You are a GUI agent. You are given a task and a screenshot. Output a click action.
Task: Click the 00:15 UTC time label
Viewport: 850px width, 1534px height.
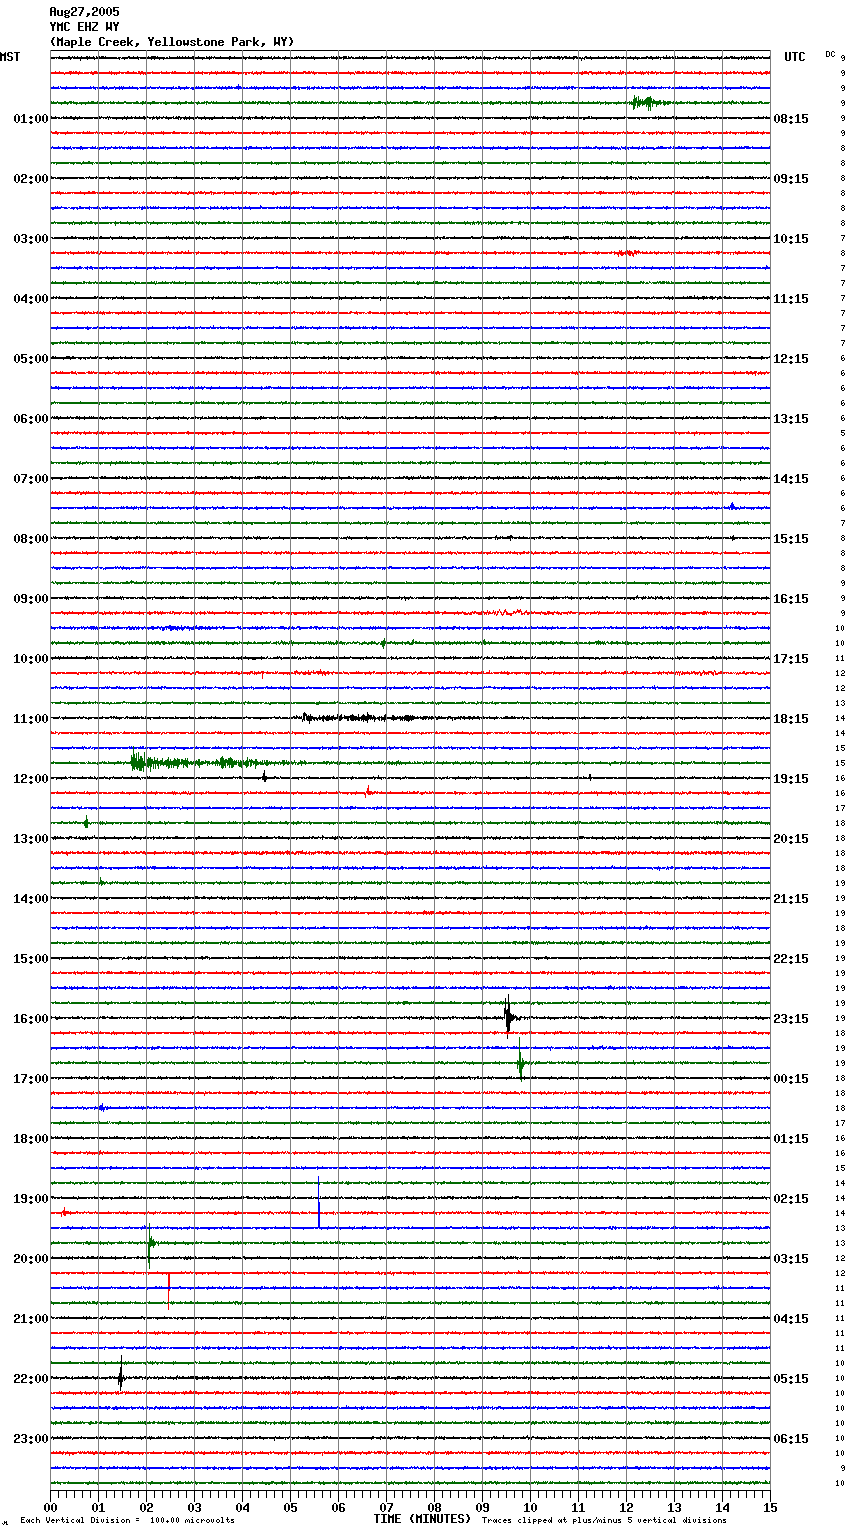click(791, 1079)
